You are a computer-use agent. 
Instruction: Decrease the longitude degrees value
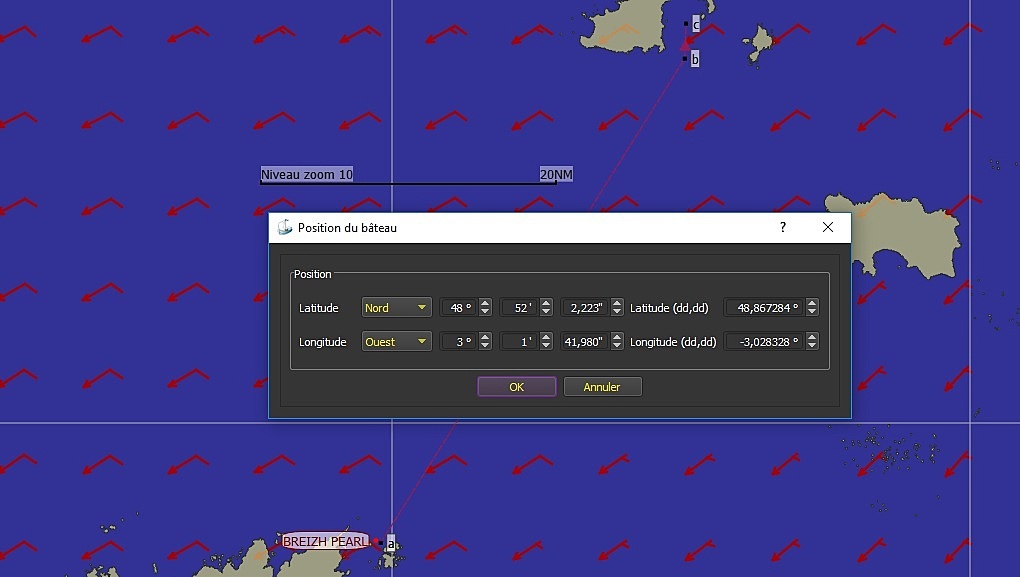point(485,346)
